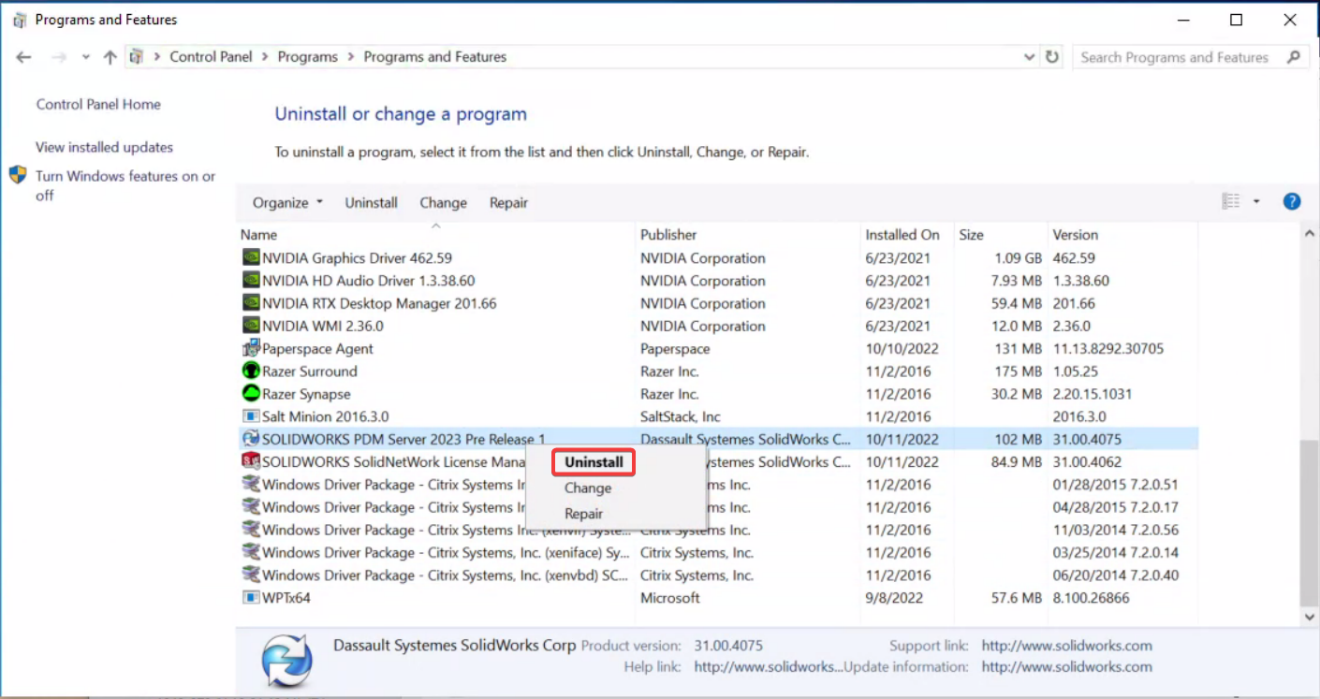Viewport: 1320px width, 699px height.
Task: Select the Salt Minion 2016.3.0 icon
Action: [x=251, y=416]
